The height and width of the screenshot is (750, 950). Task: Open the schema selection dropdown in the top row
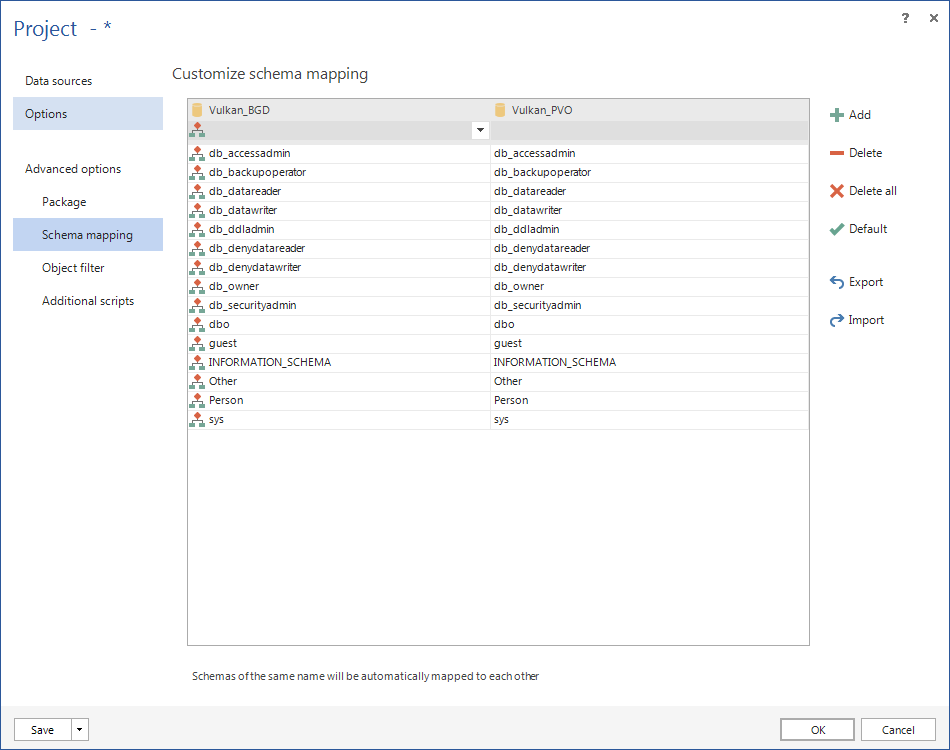click(480, 130)
